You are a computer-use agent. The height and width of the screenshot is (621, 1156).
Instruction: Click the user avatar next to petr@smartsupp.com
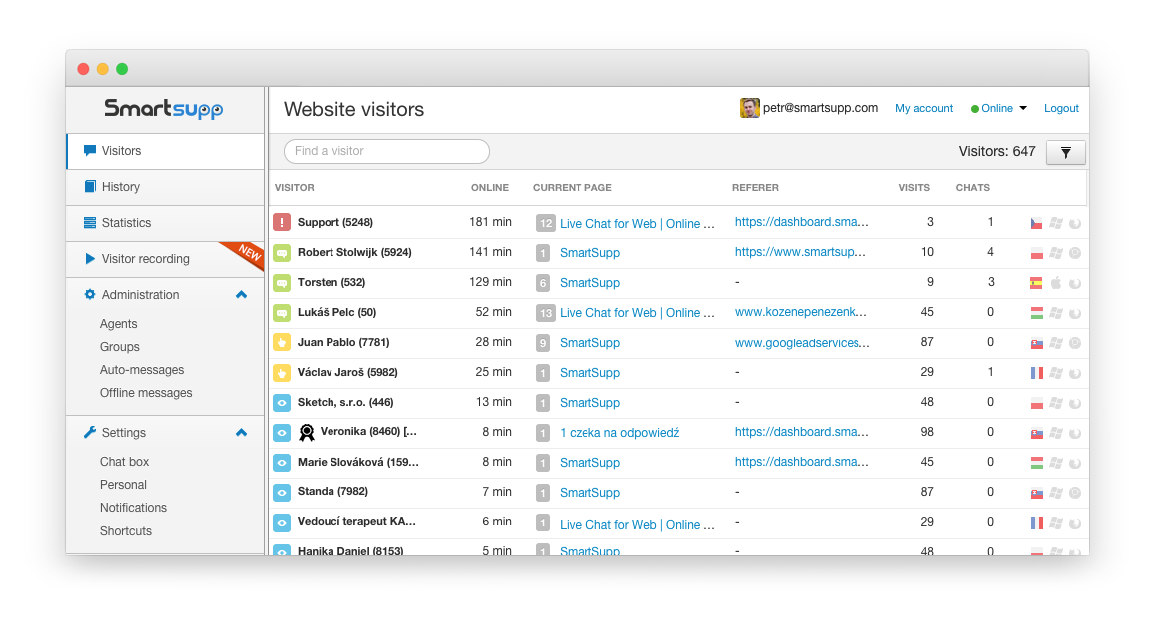tap(749, 108)
